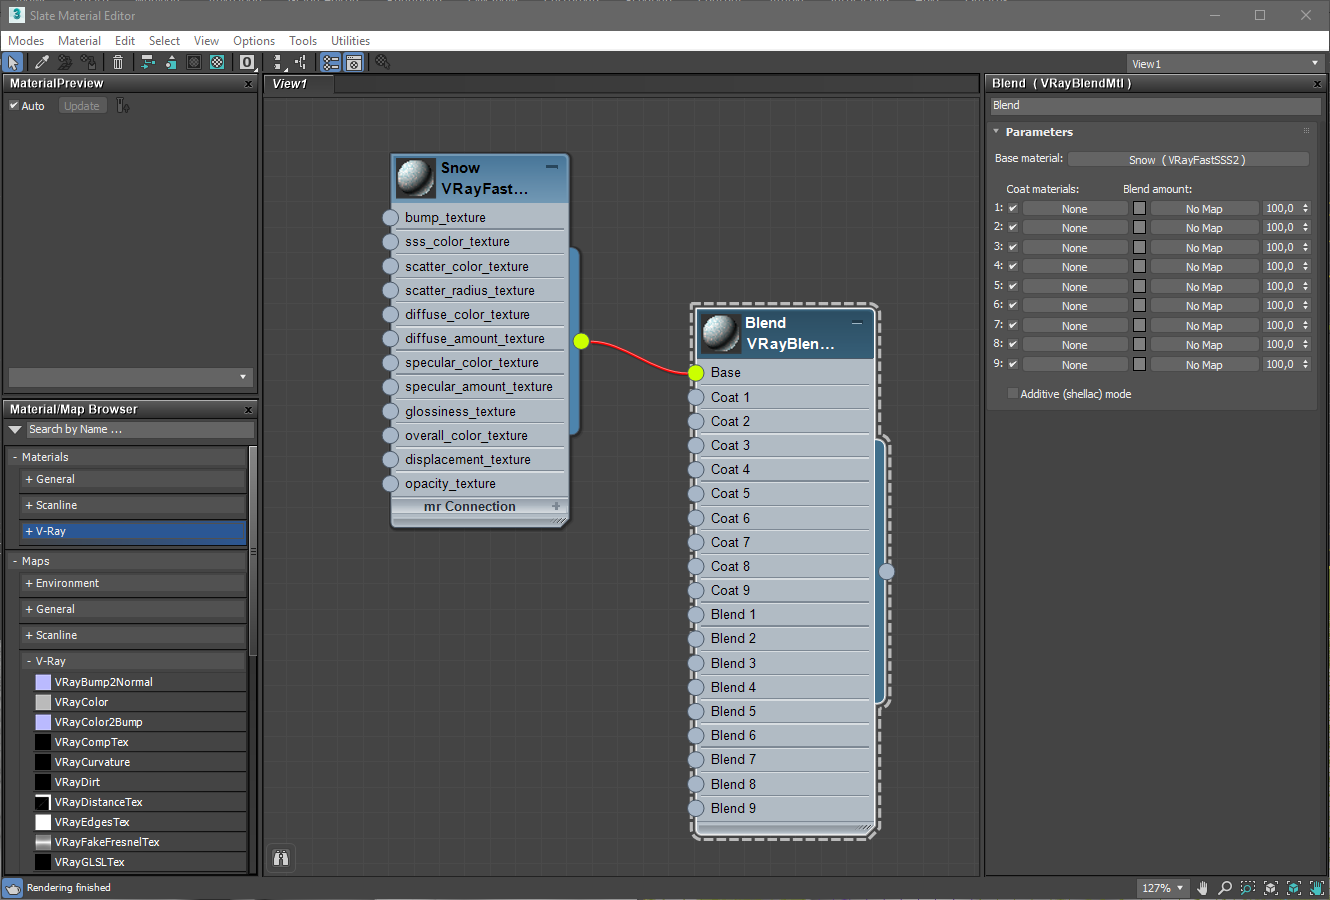Click the blend color swatch for coat 2
This screenshot has width=1330, height=900.
(x=1139, y=228)
